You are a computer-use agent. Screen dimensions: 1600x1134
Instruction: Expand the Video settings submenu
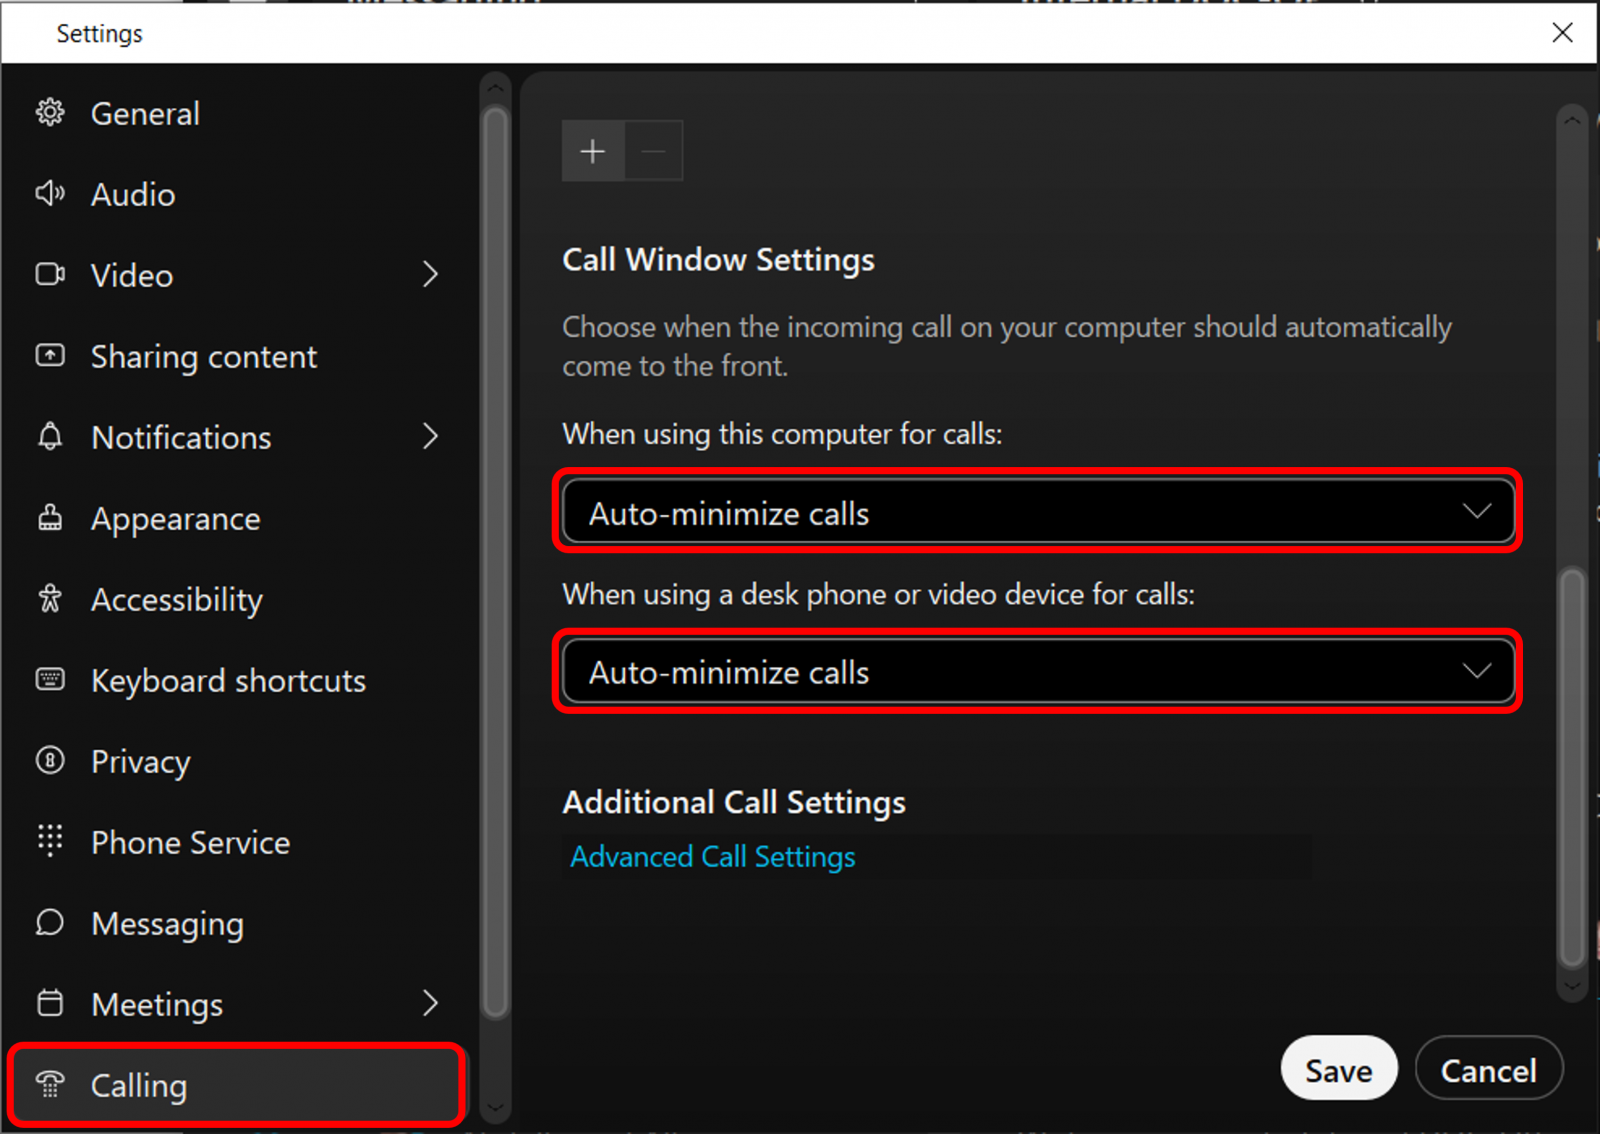[431, 275]
